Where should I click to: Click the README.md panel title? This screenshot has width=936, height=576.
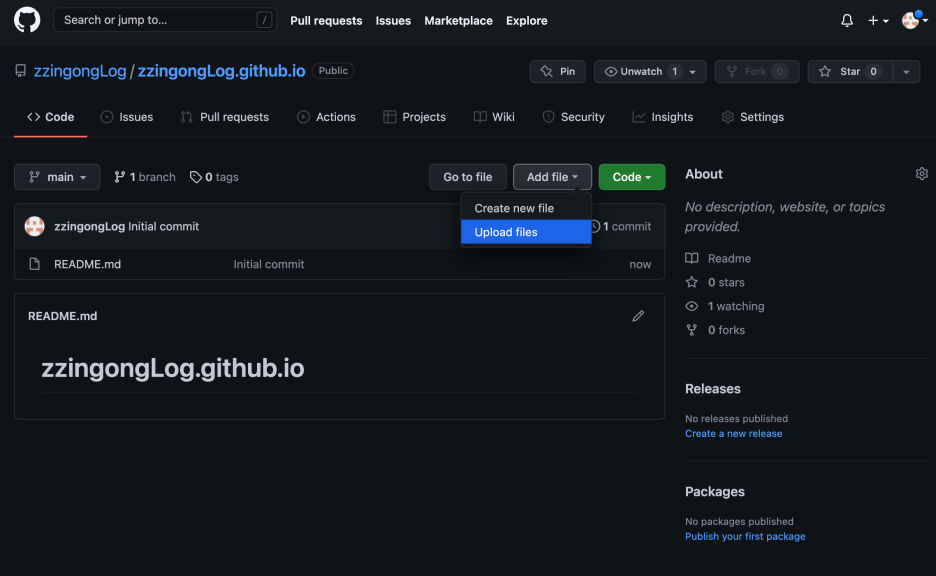63,316
